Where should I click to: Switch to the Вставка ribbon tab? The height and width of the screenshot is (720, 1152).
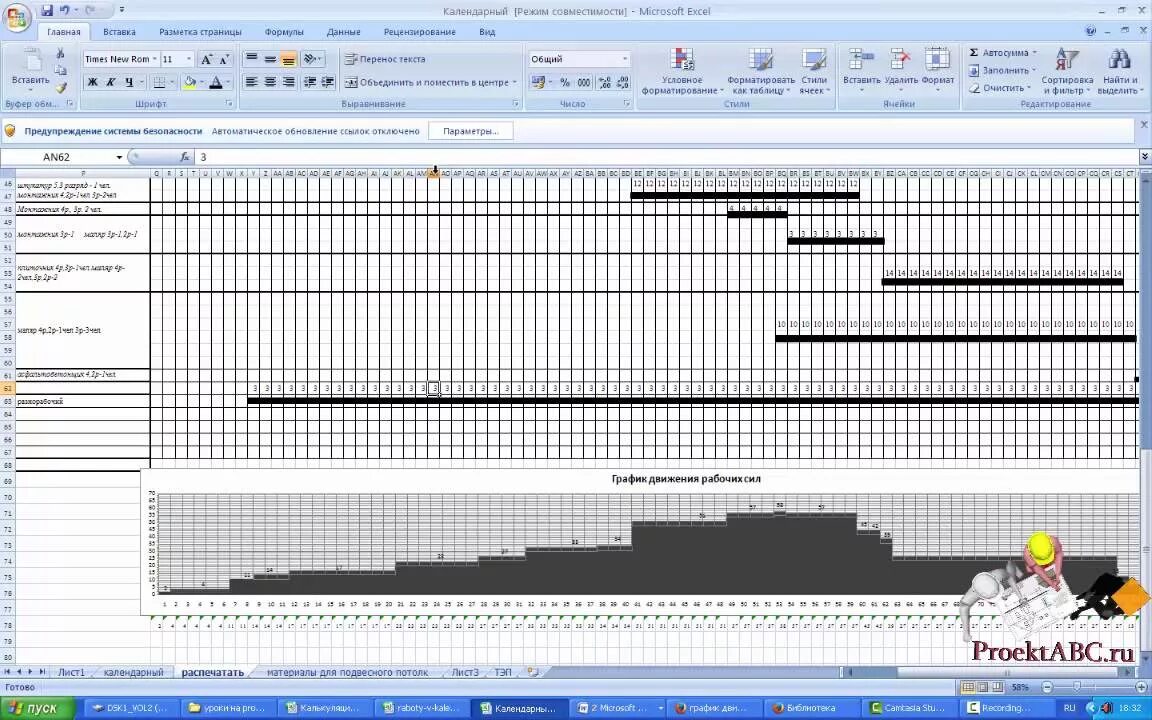(119, 32)
